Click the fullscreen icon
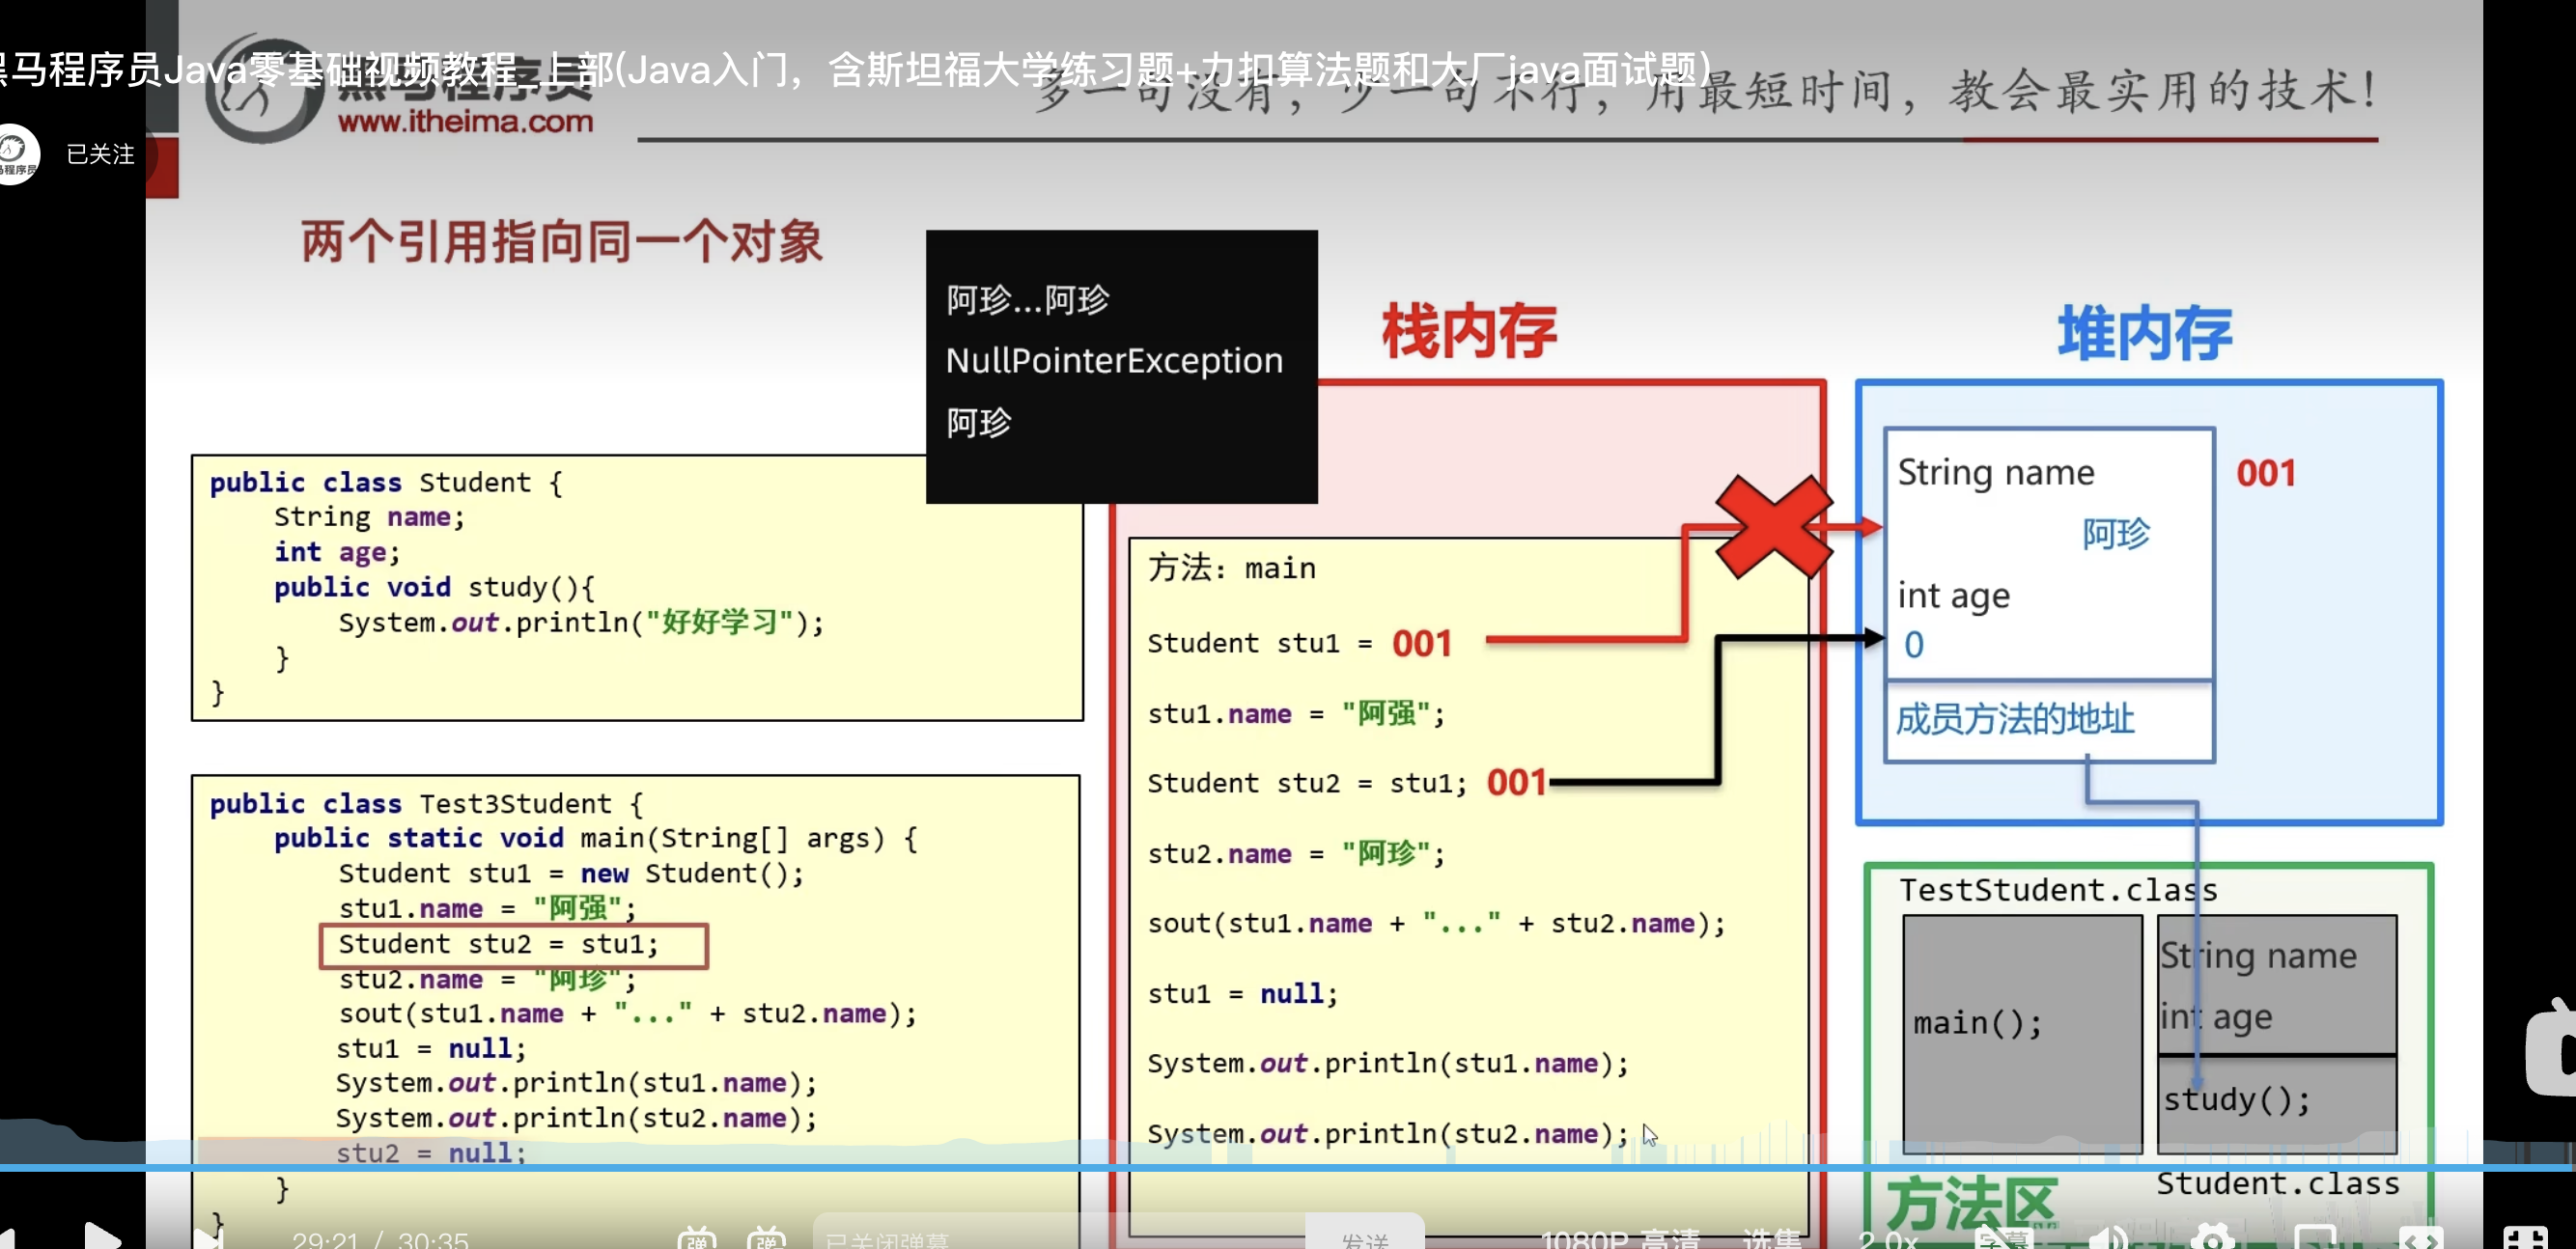The width and height of the screenshot is (2576, 1249). pyautogui.click(x=2524, y=1240)
